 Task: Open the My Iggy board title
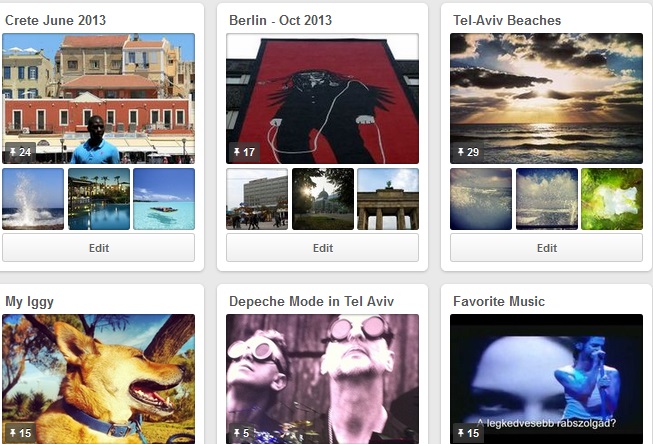pyautogui.click(x=29, y=302)
